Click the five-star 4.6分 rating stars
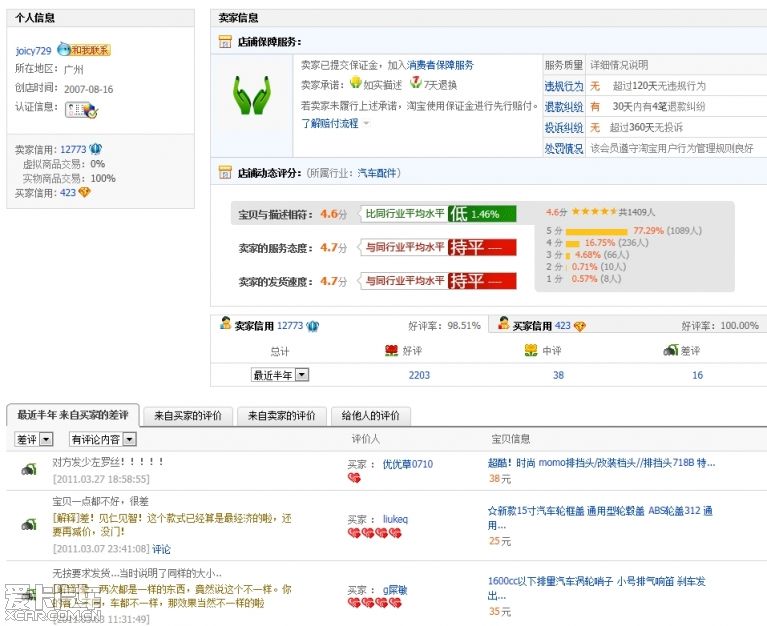Image resolution: width=767 pixels, height=626 pixels. pyautogui.click(x=594, y=211)
